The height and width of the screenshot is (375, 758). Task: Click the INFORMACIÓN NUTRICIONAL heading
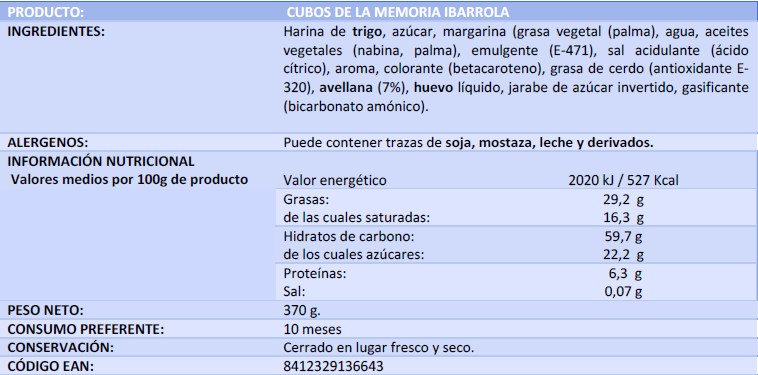tap(102, 161)
